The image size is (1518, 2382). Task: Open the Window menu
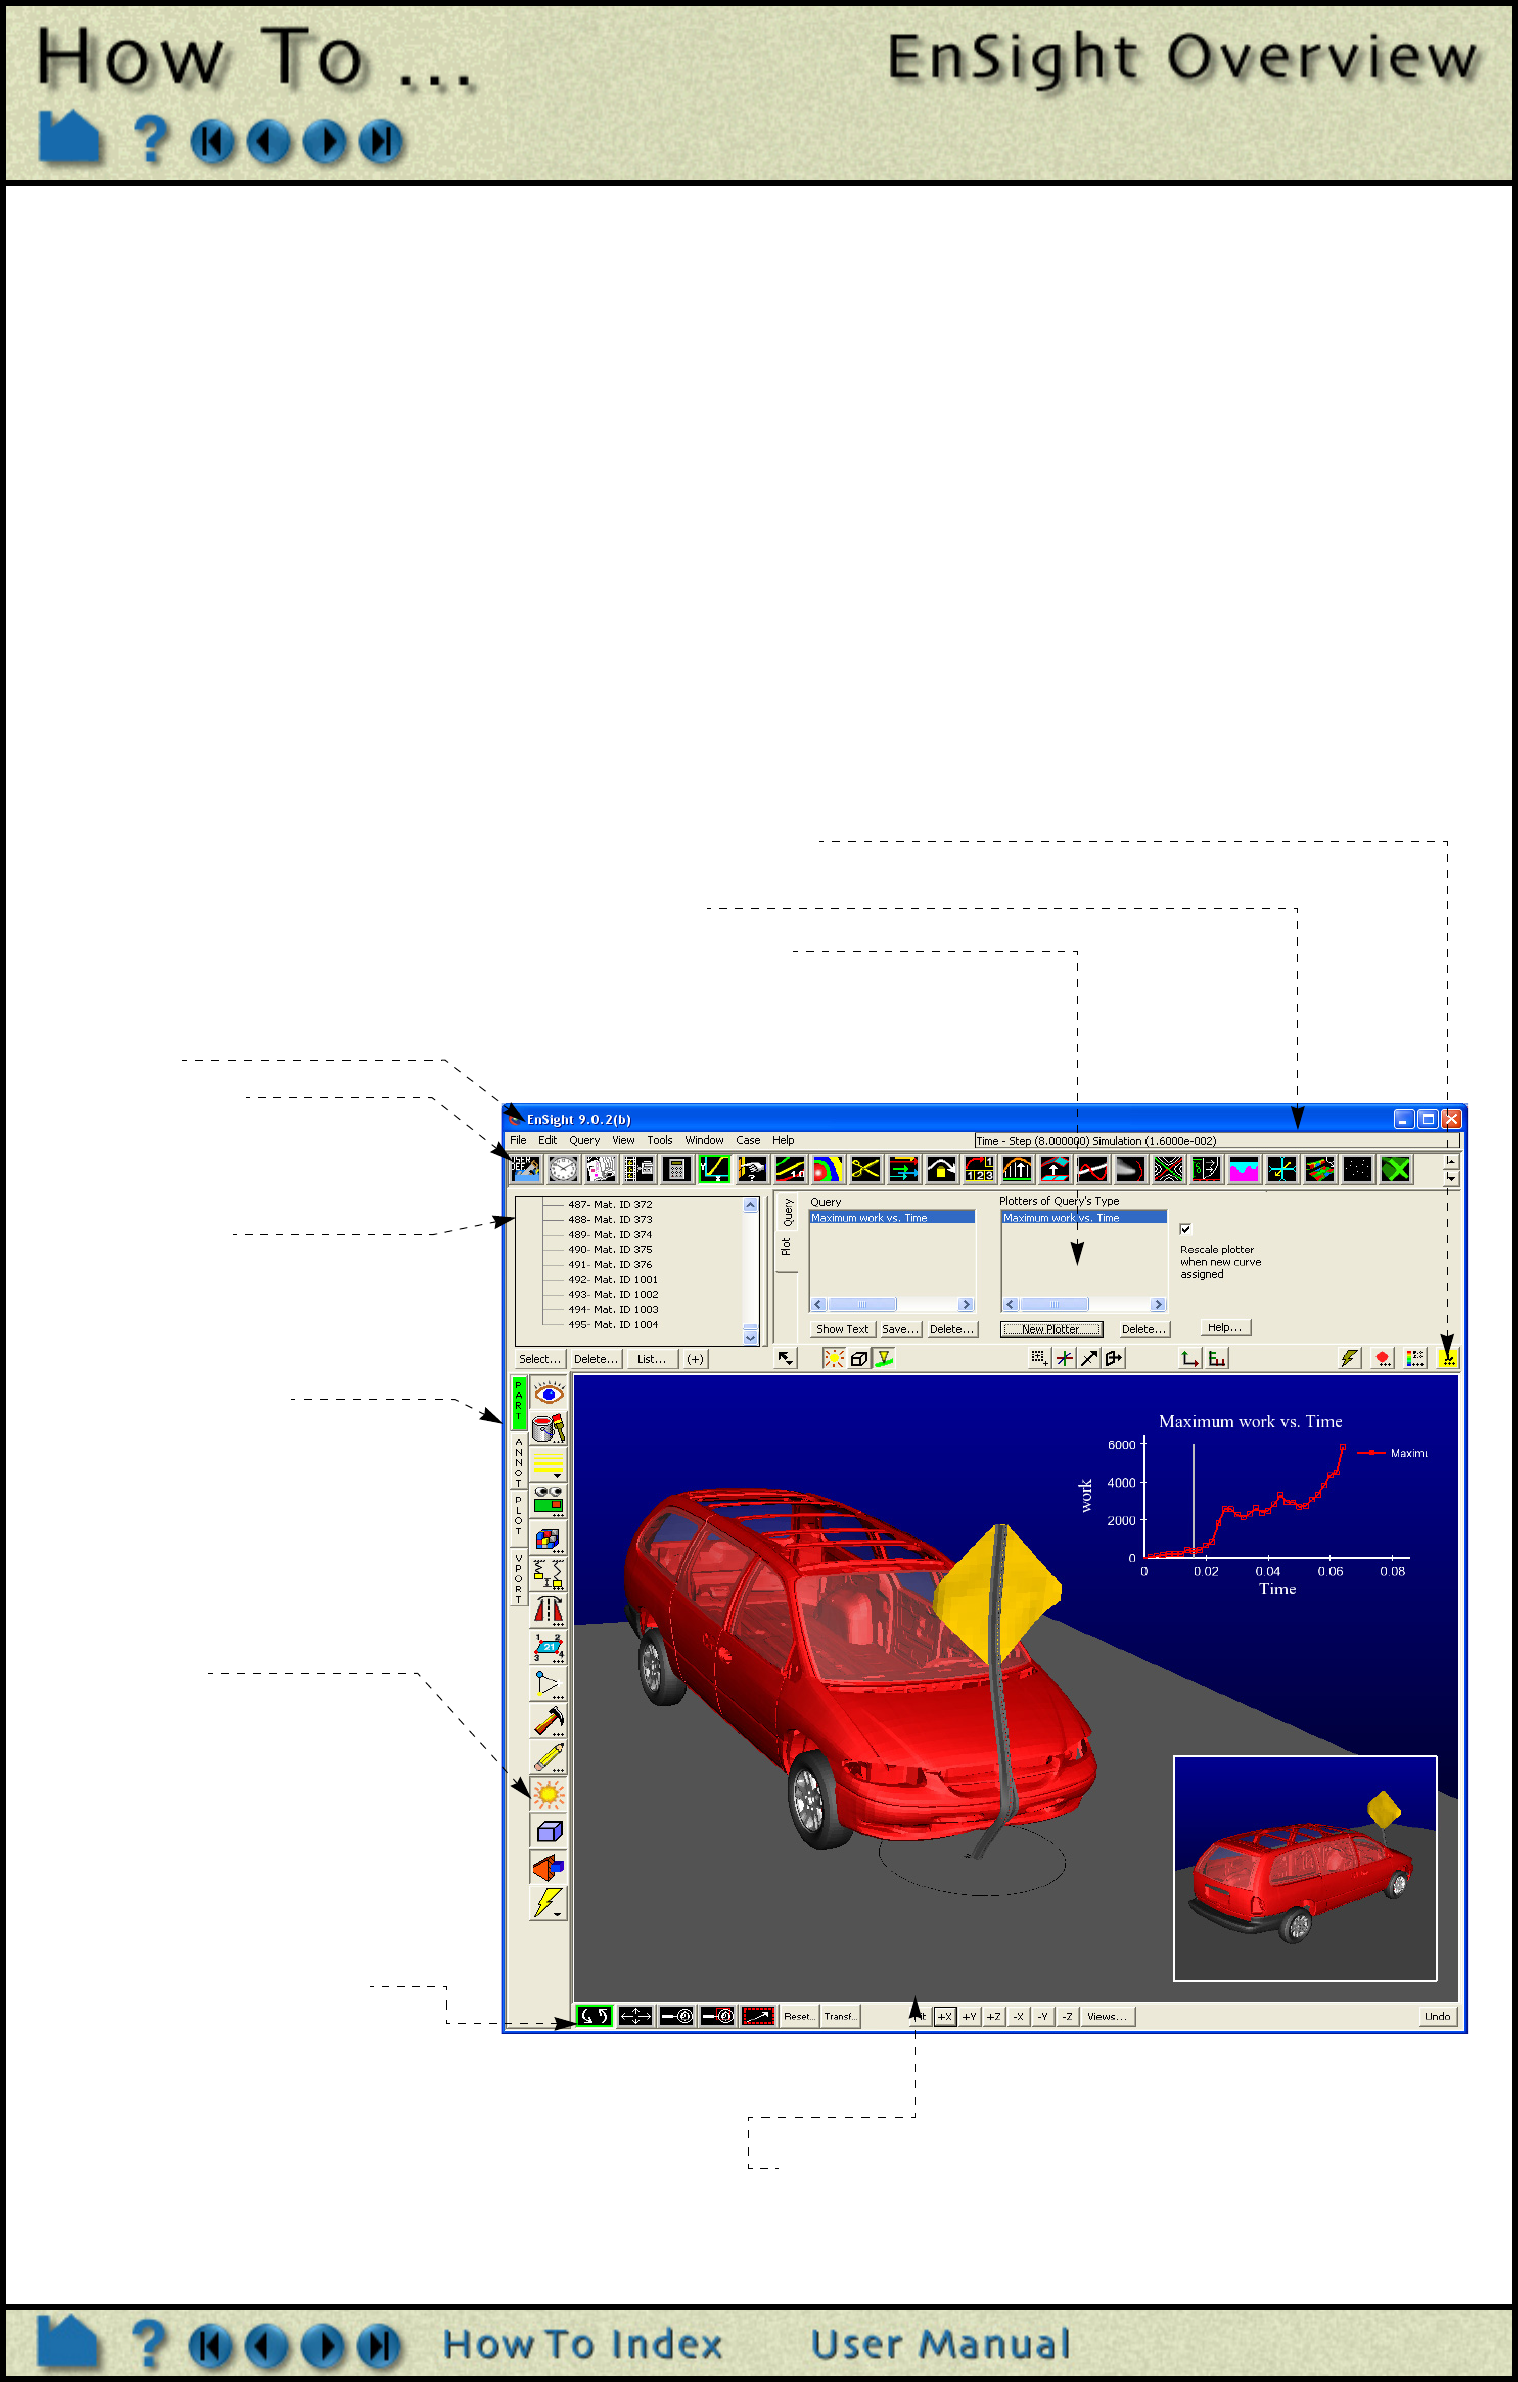(704, 1140)
